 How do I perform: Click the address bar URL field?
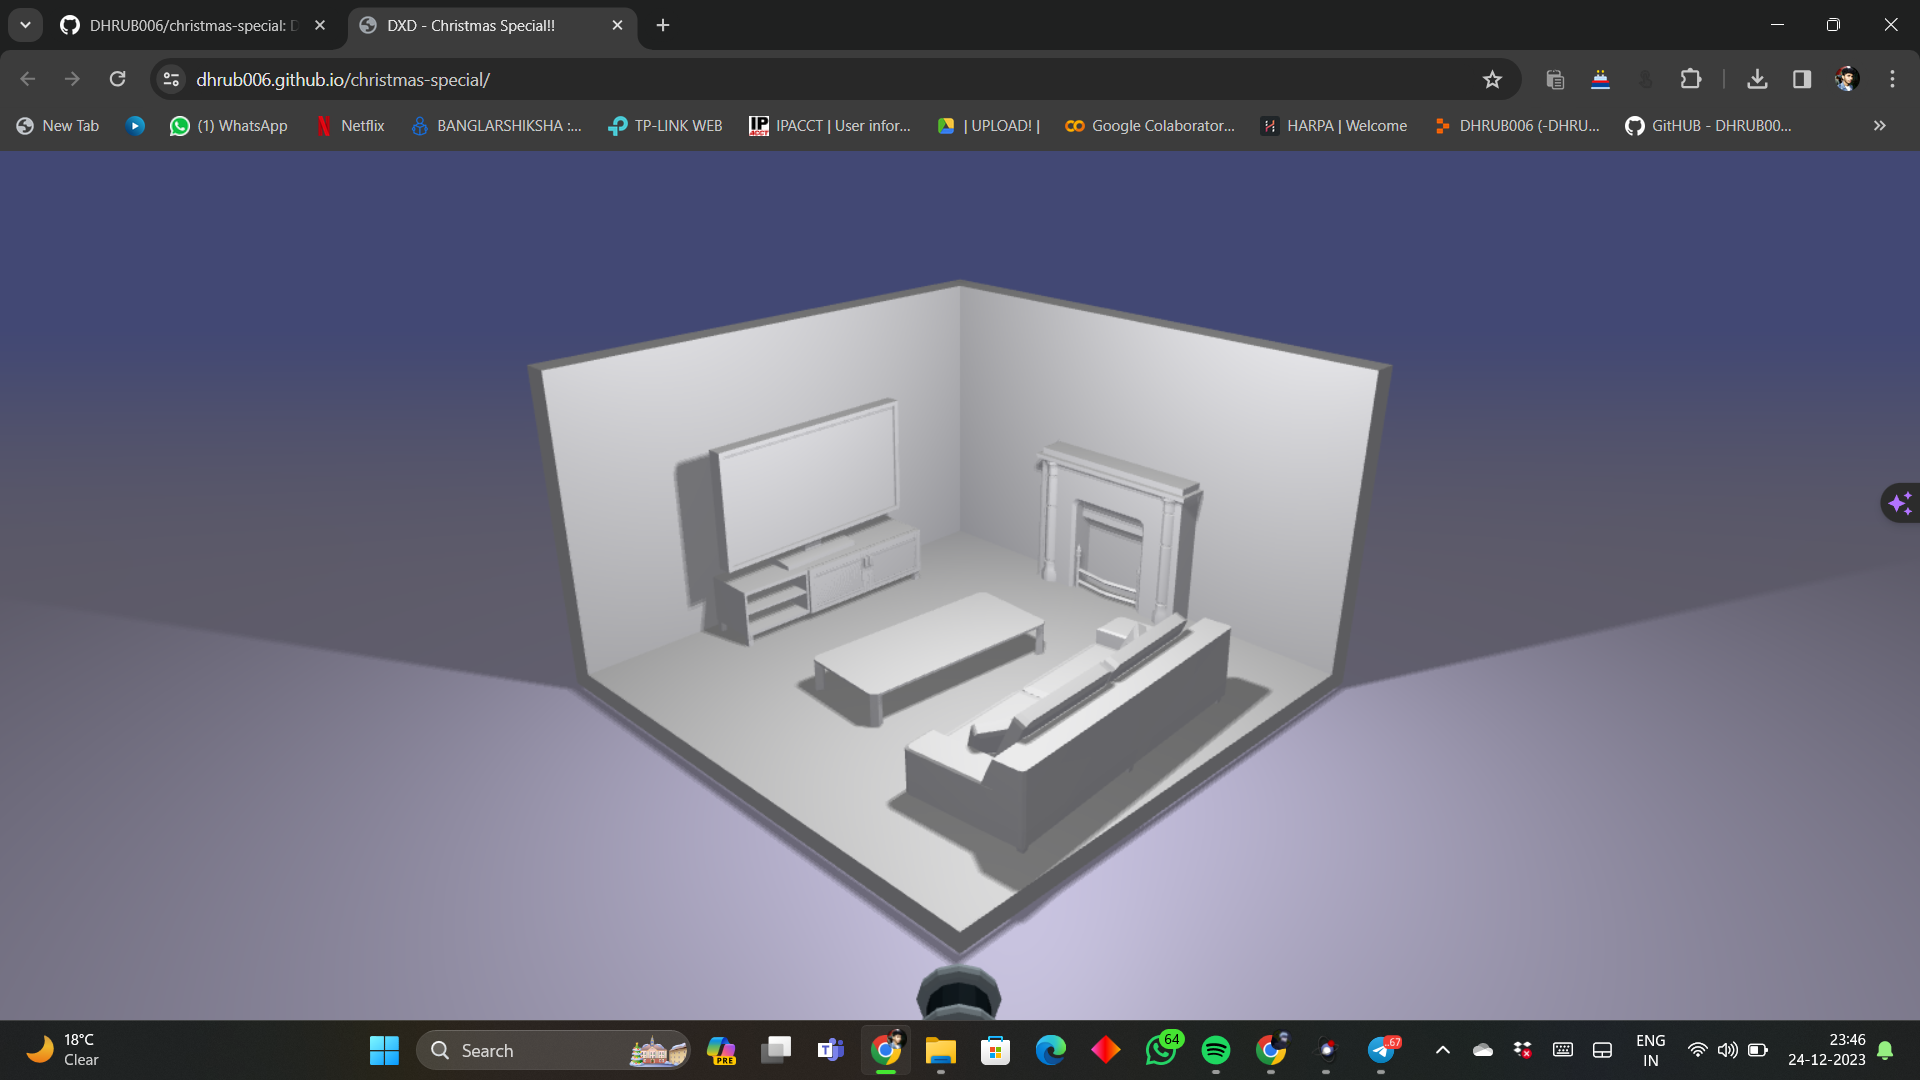click(x=830, y=79)
